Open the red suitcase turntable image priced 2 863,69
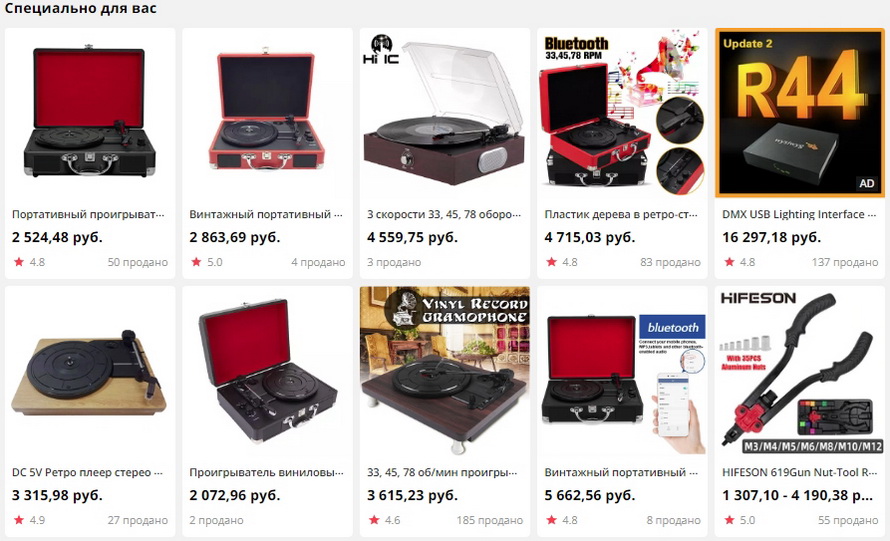The image size is (890, 541). 267,113
